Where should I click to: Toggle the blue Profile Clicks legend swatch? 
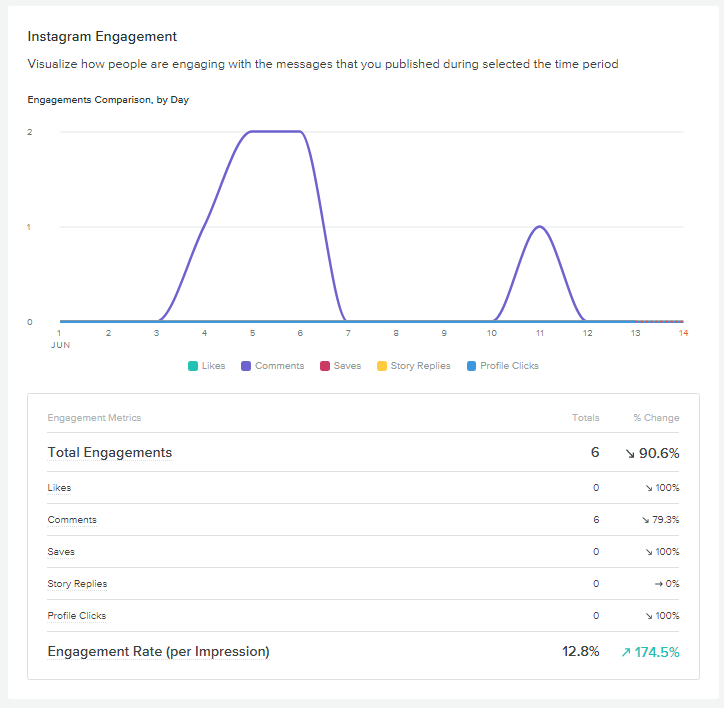(x=471, y=366)
